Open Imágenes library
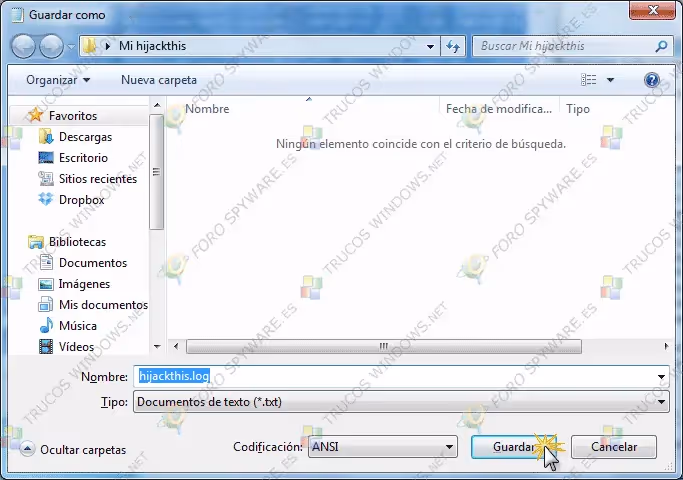The width and height of the screenshot is (683, 480). pyautogui.click(x=84, y=284)
